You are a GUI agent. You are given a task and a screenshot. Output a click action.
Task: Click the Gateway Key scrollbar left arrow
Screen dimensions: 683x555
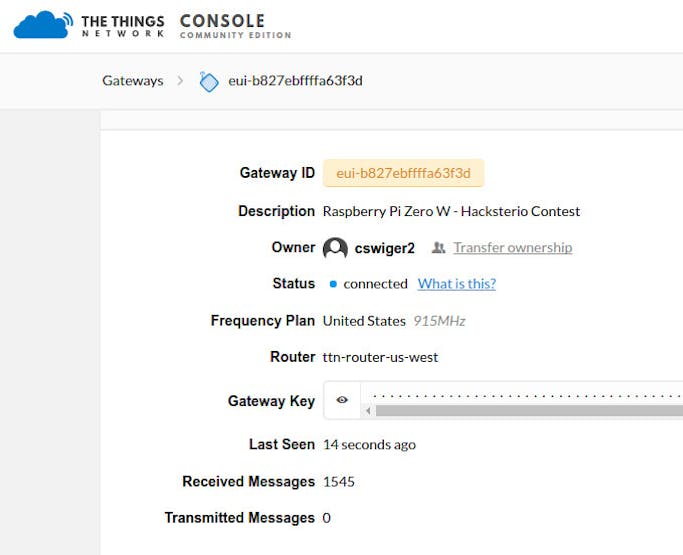tap(369, 411)
